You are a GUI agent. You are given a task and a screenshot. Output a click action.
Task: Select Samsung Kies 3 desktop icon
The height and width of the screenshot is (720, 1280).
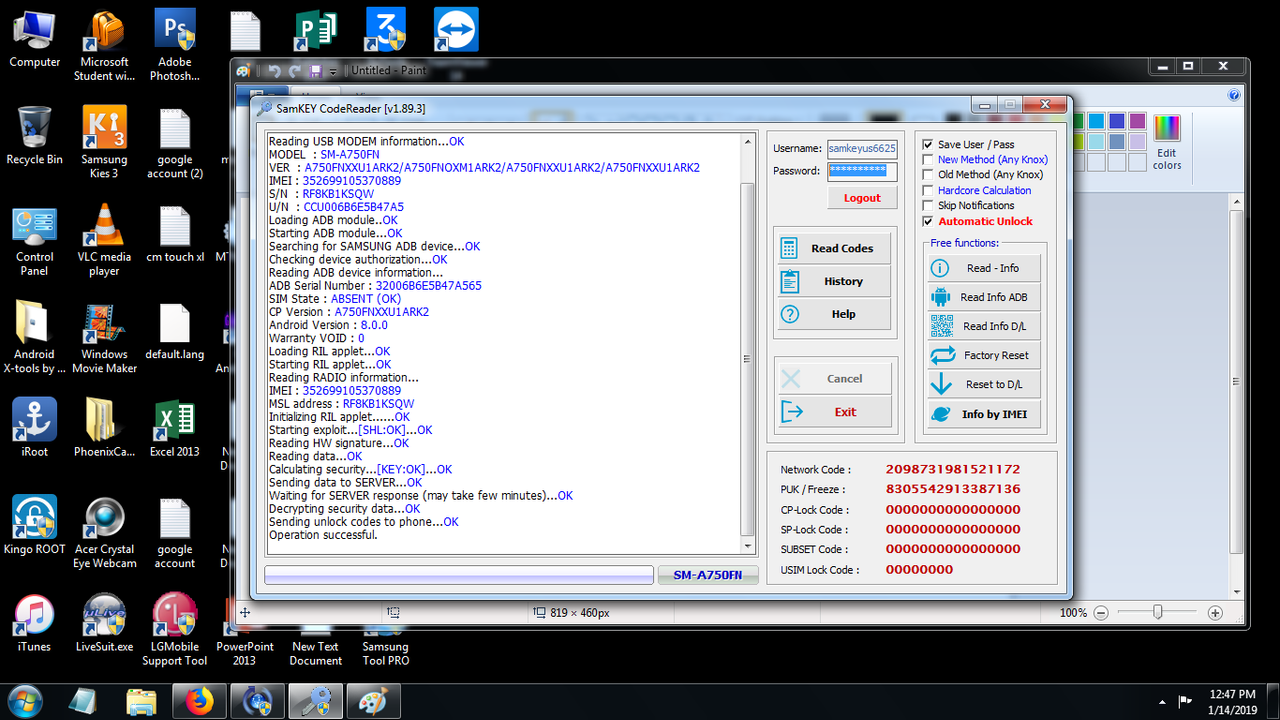click(x=104, y=143)
